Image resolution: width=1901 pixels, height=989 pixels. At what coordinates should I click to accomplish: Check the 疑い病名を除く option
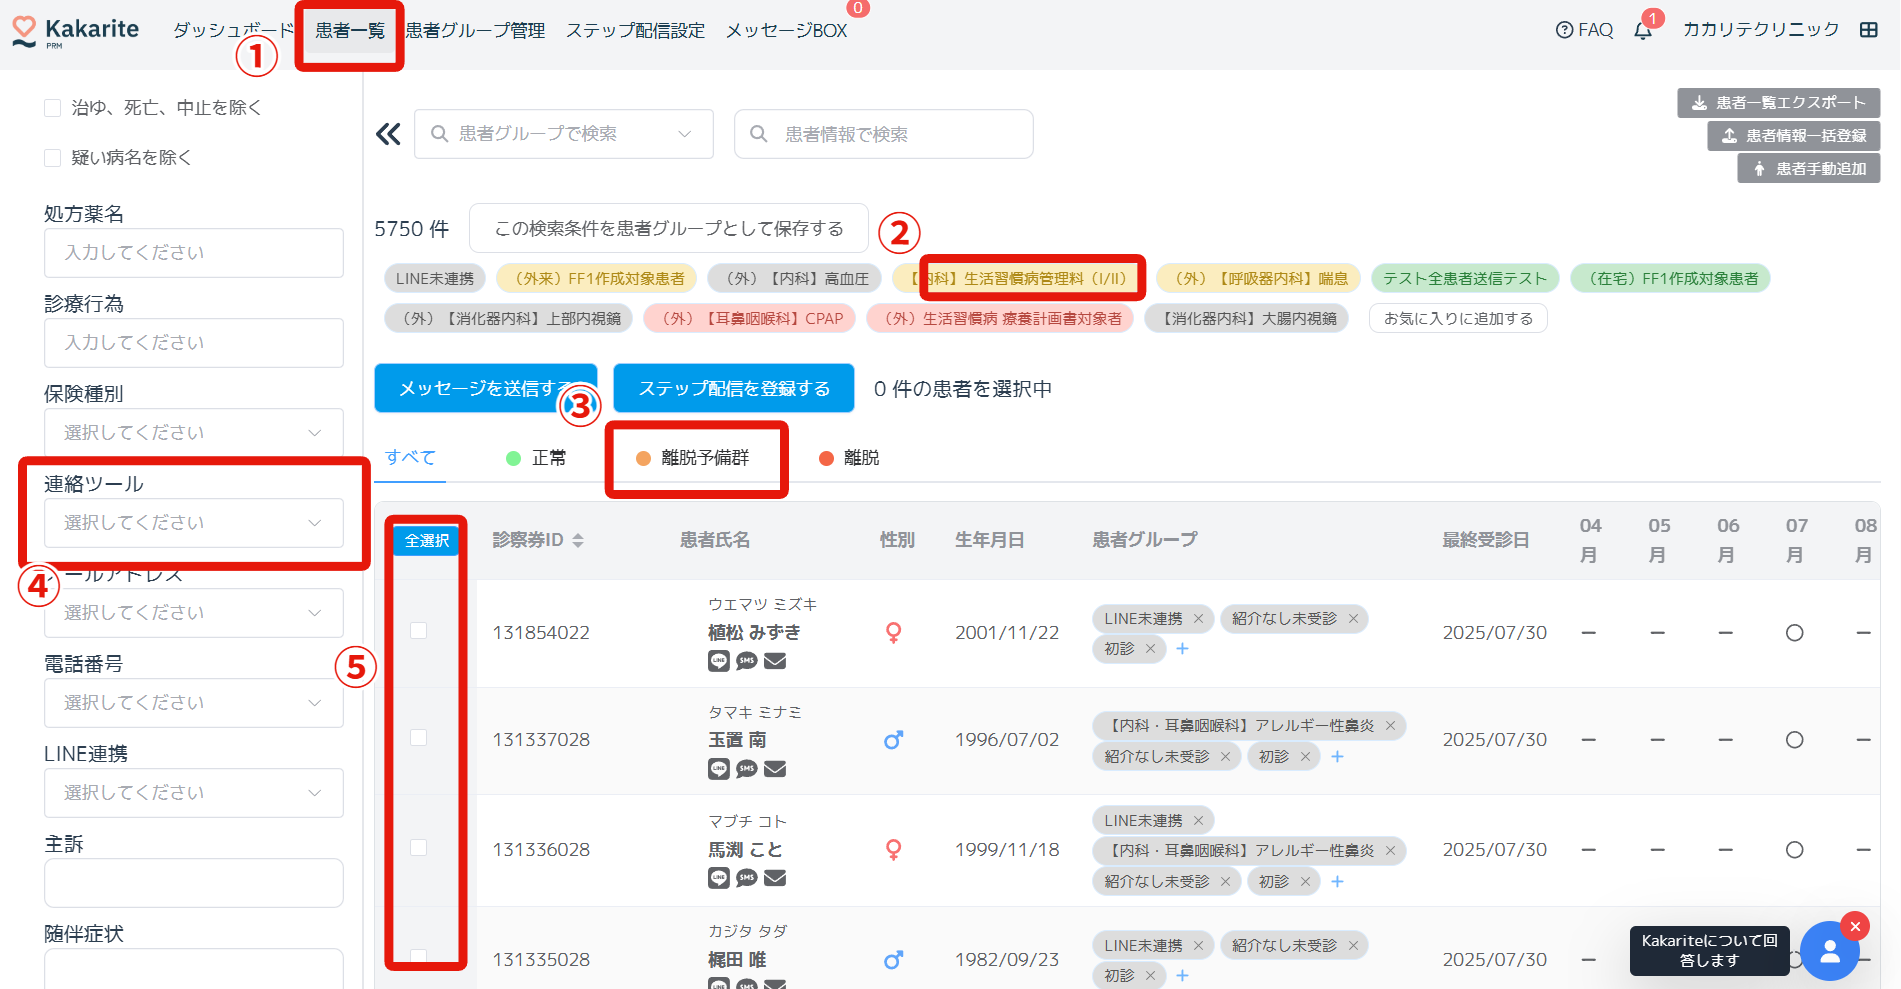[53, 158]
